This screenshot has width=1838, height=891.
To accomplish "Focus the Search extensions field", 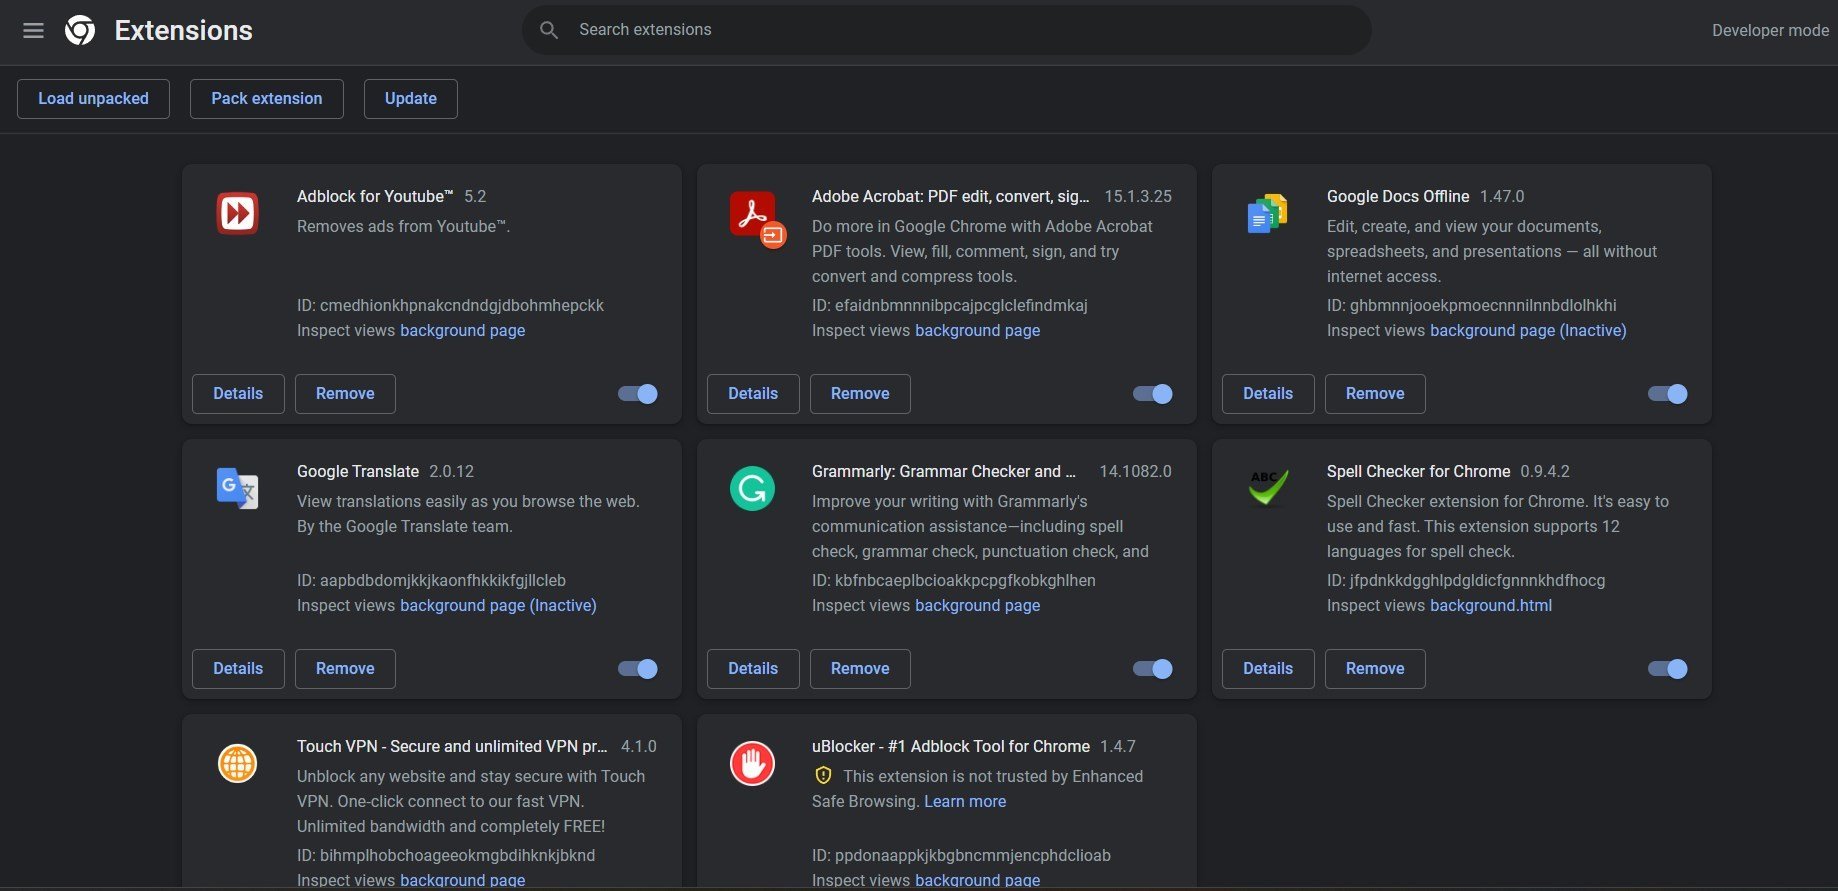I will coord(946,30).
